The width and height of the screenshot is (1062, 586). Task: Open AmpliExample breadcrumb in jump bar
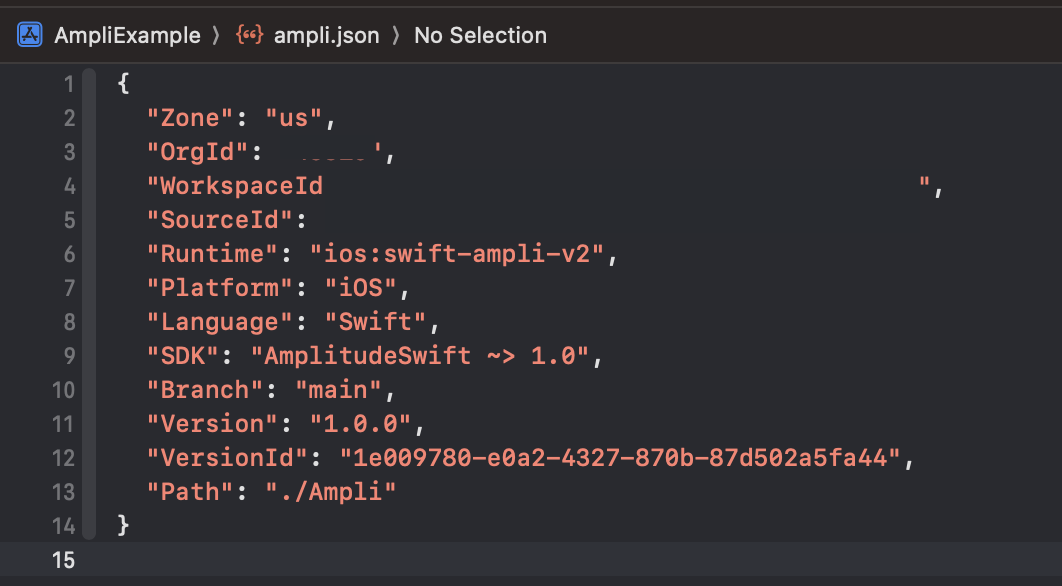point(127,35)
